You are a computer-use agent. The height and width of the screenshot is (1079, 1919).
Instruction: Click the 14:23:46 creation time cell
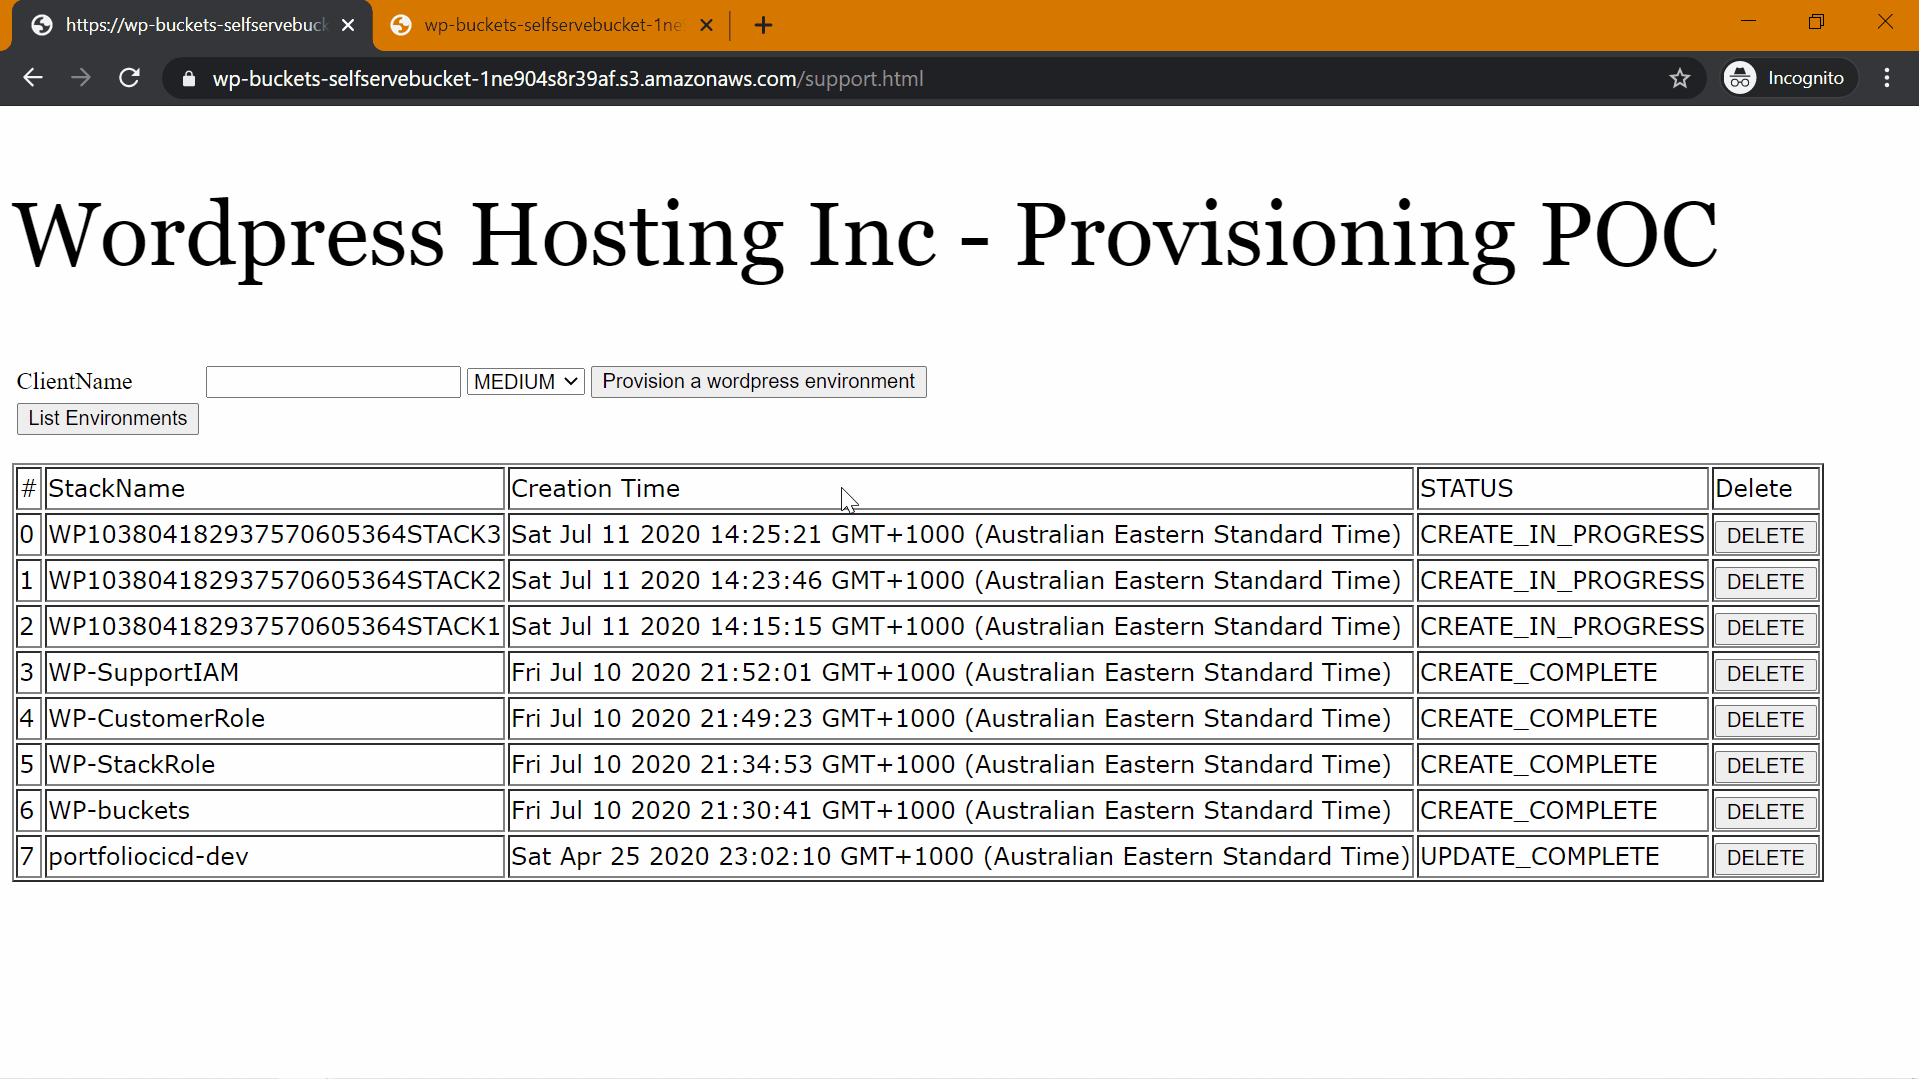(x=961, y=581)
